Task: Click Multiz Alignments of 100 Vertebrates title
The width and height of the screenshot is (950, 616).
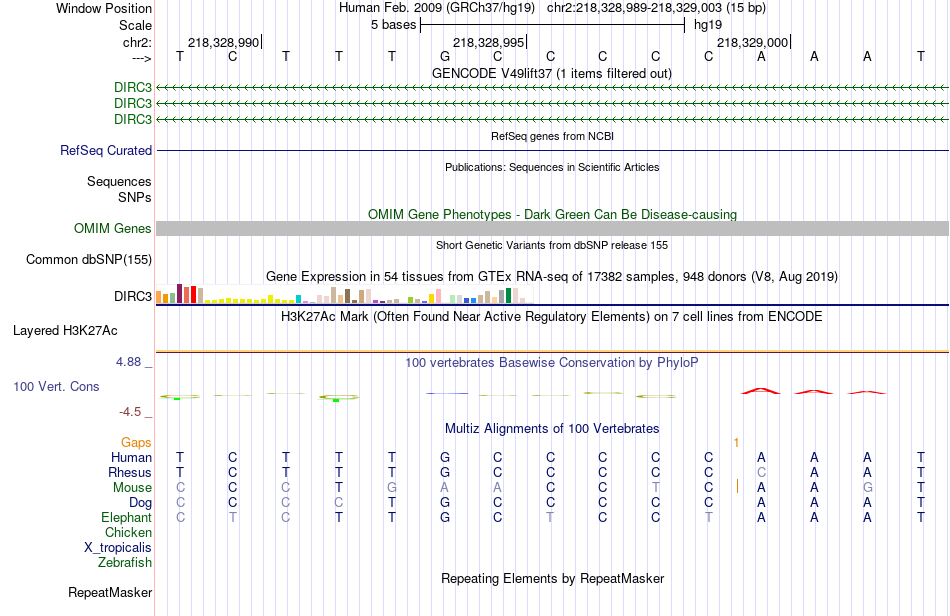Action: point(552,429)
